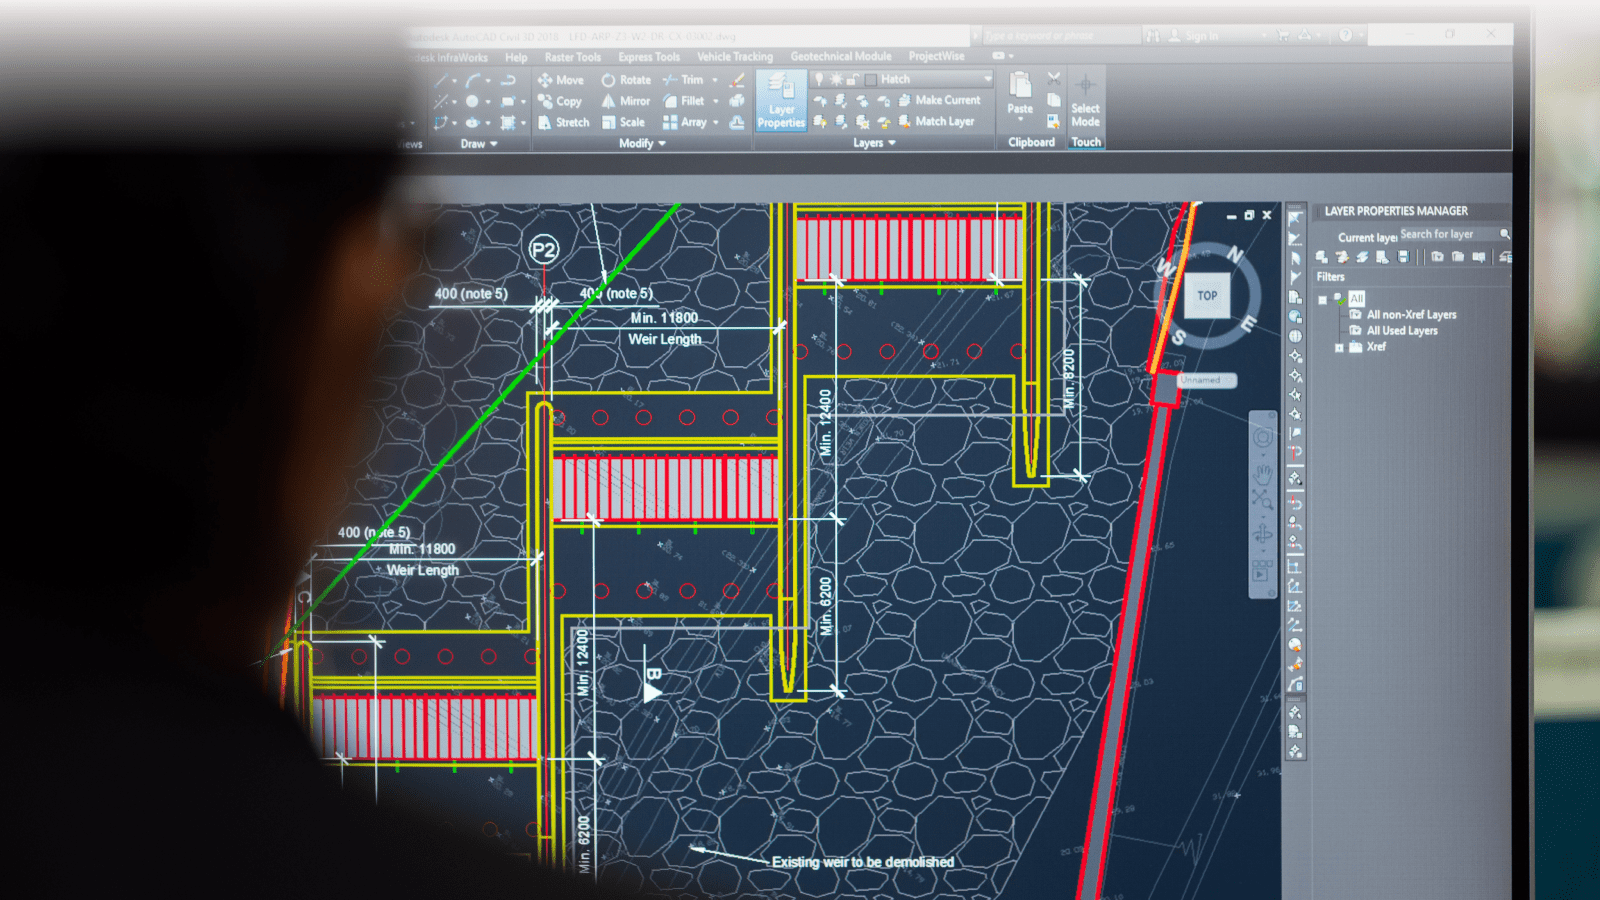
Task: Select the Arc tool in Draw panel
Action: 472,80
